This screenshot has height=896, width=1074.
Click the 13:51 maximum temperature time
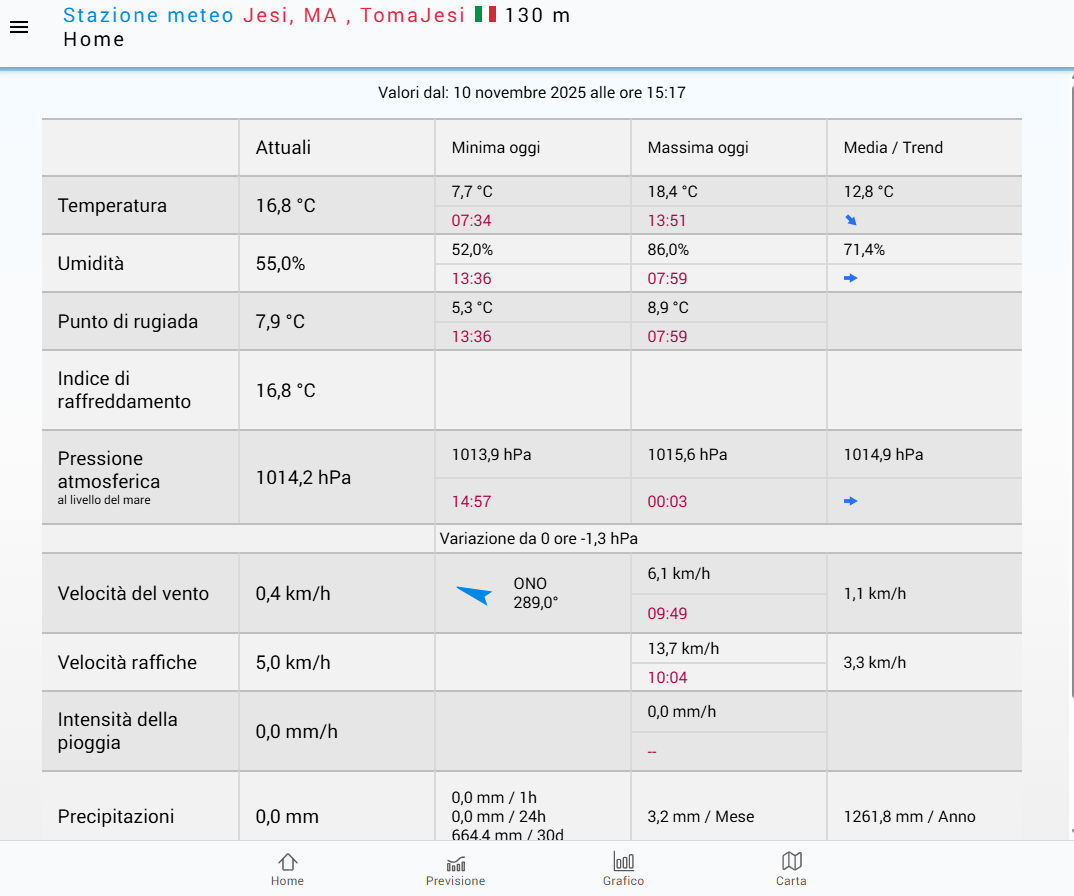point(667,220)
